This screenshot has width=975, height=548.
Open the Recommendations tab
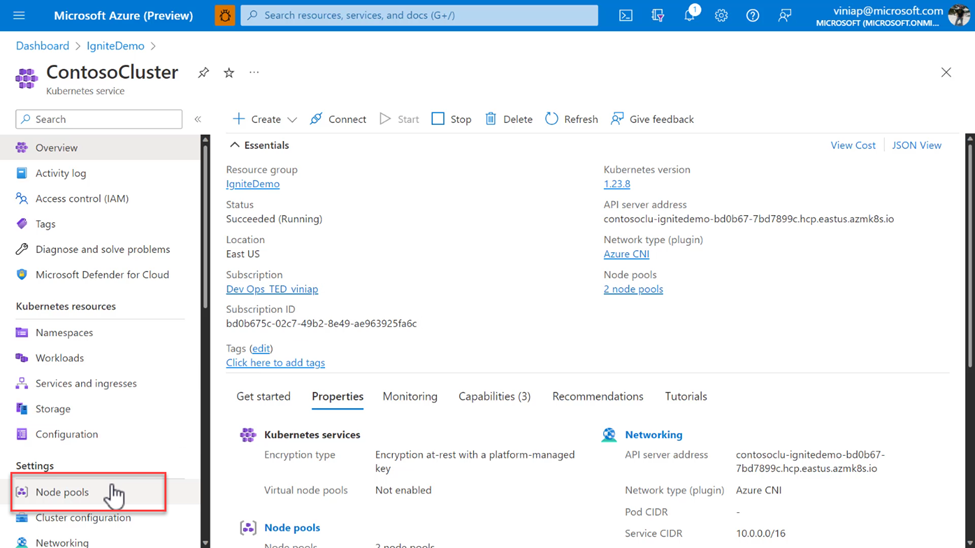tap(598, 396)
